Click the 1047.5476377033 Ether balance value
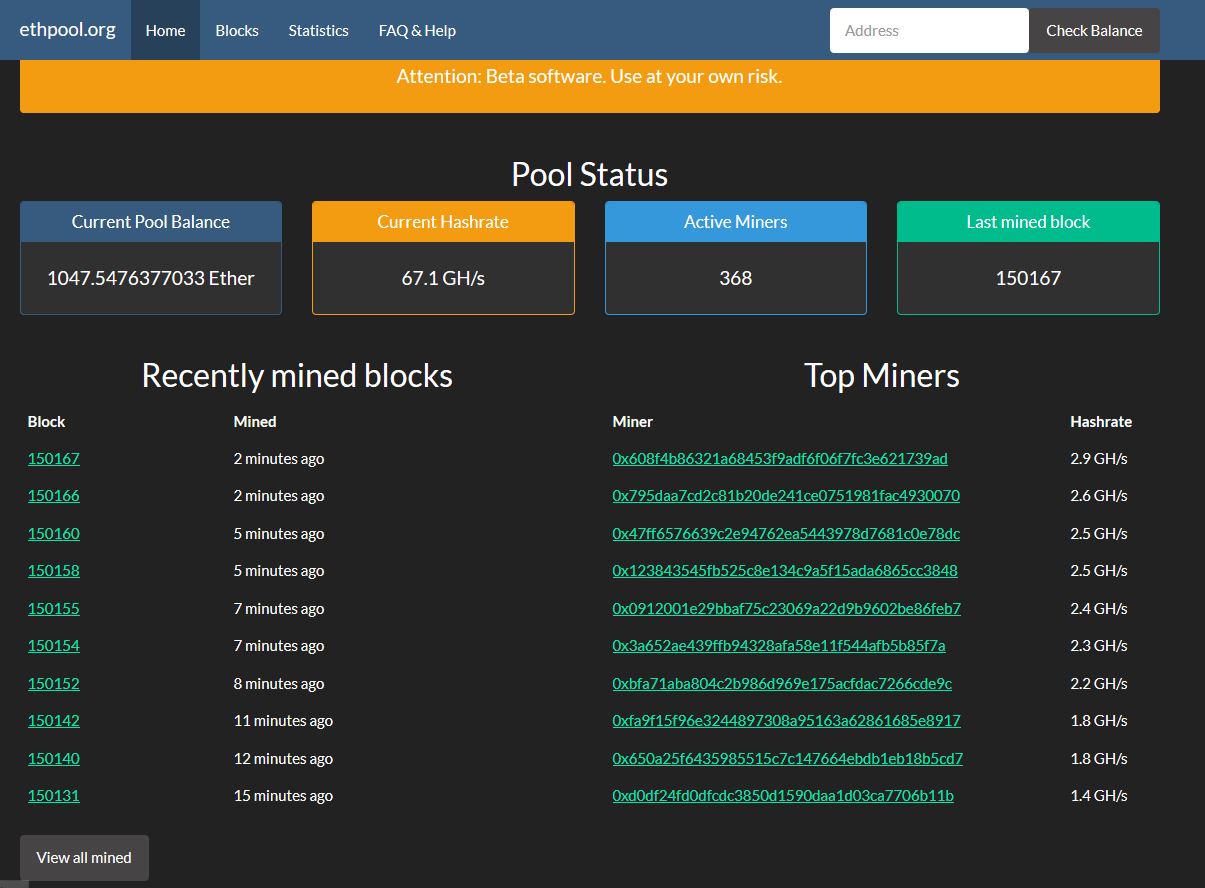Image resolution: width=1205 pixels, height=888 pixels. coord(151,278)
